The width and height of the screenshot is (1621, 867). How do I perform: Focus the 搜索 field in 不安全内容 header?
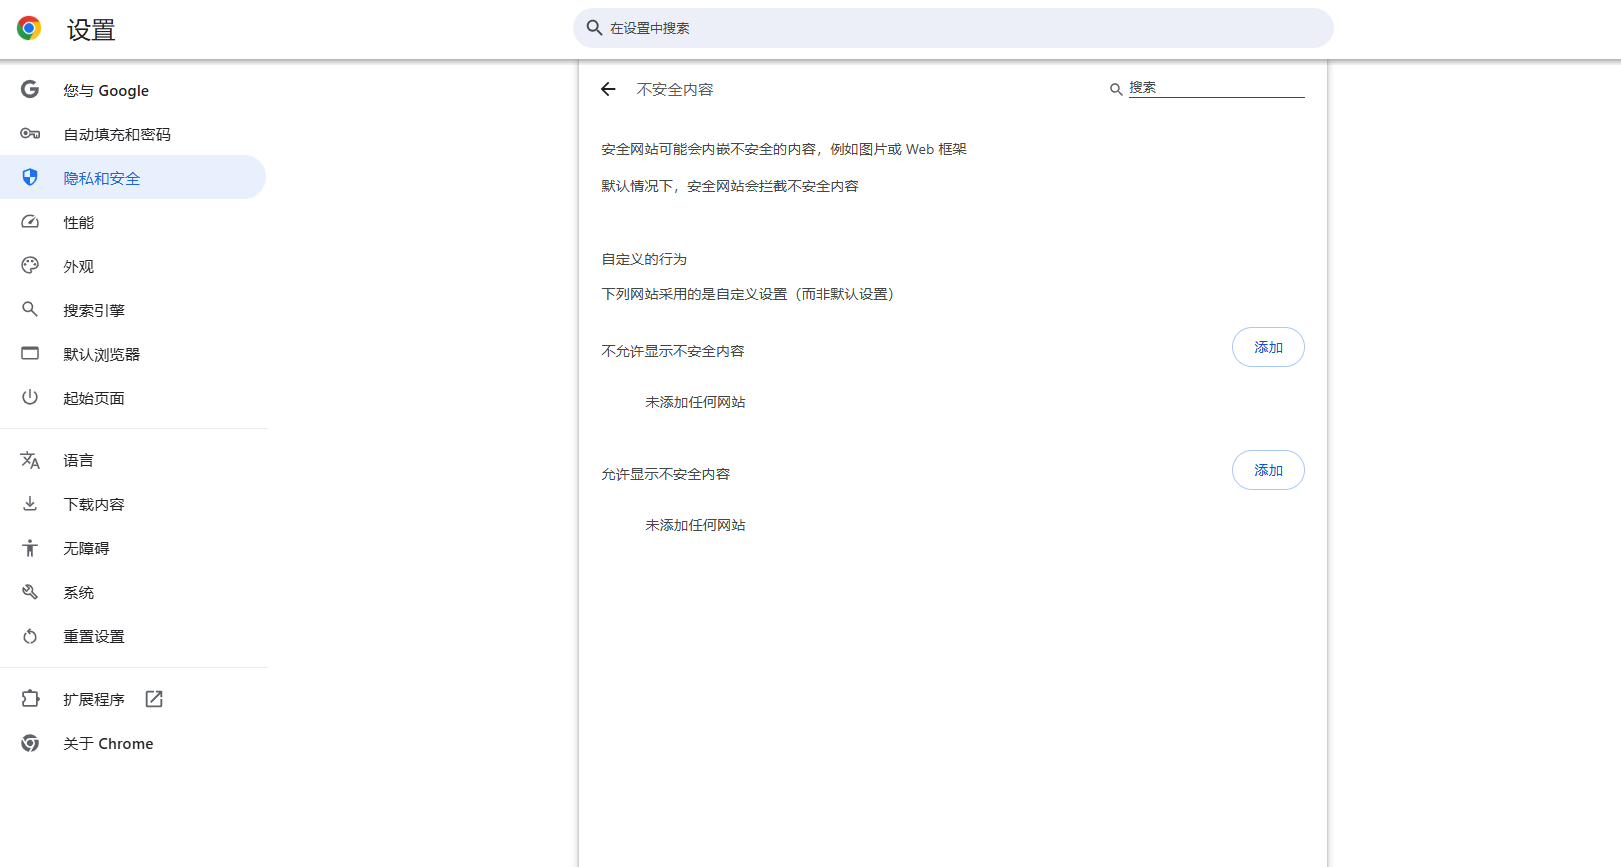[x=1216, y=88]
